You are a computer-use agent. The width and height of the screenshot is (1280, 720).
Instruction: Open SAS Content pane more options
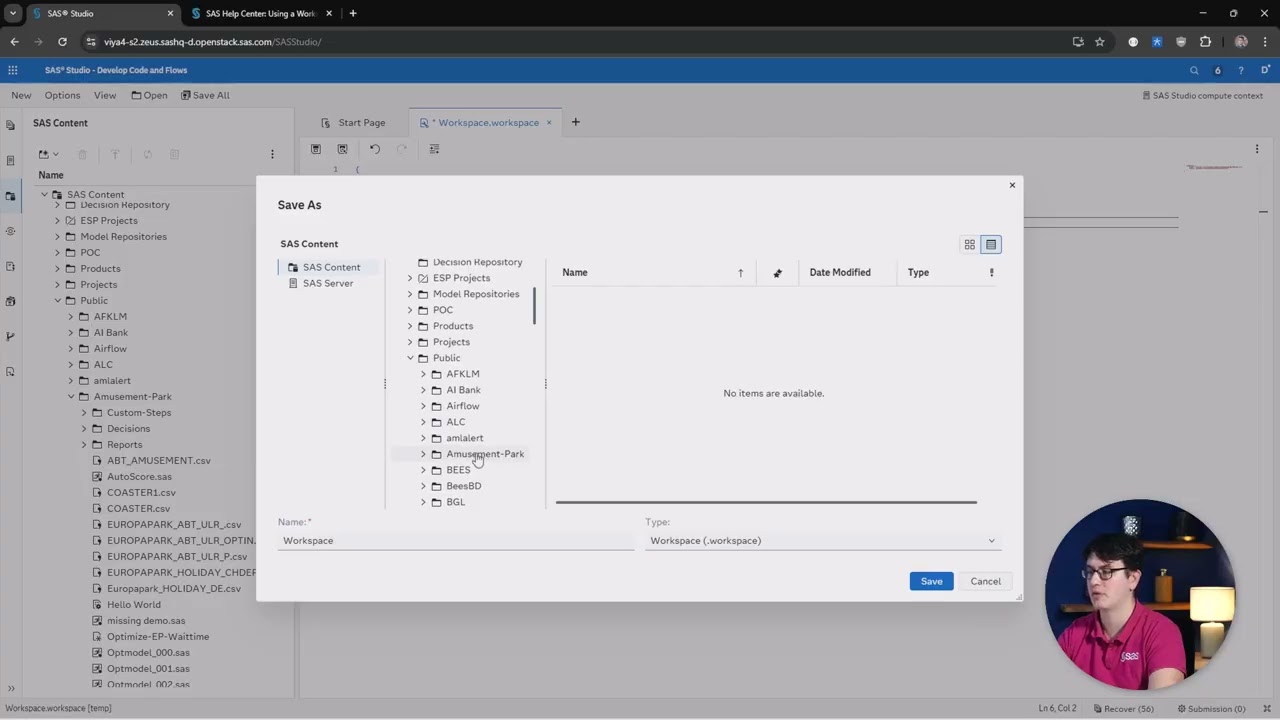[x=272, y=154]
